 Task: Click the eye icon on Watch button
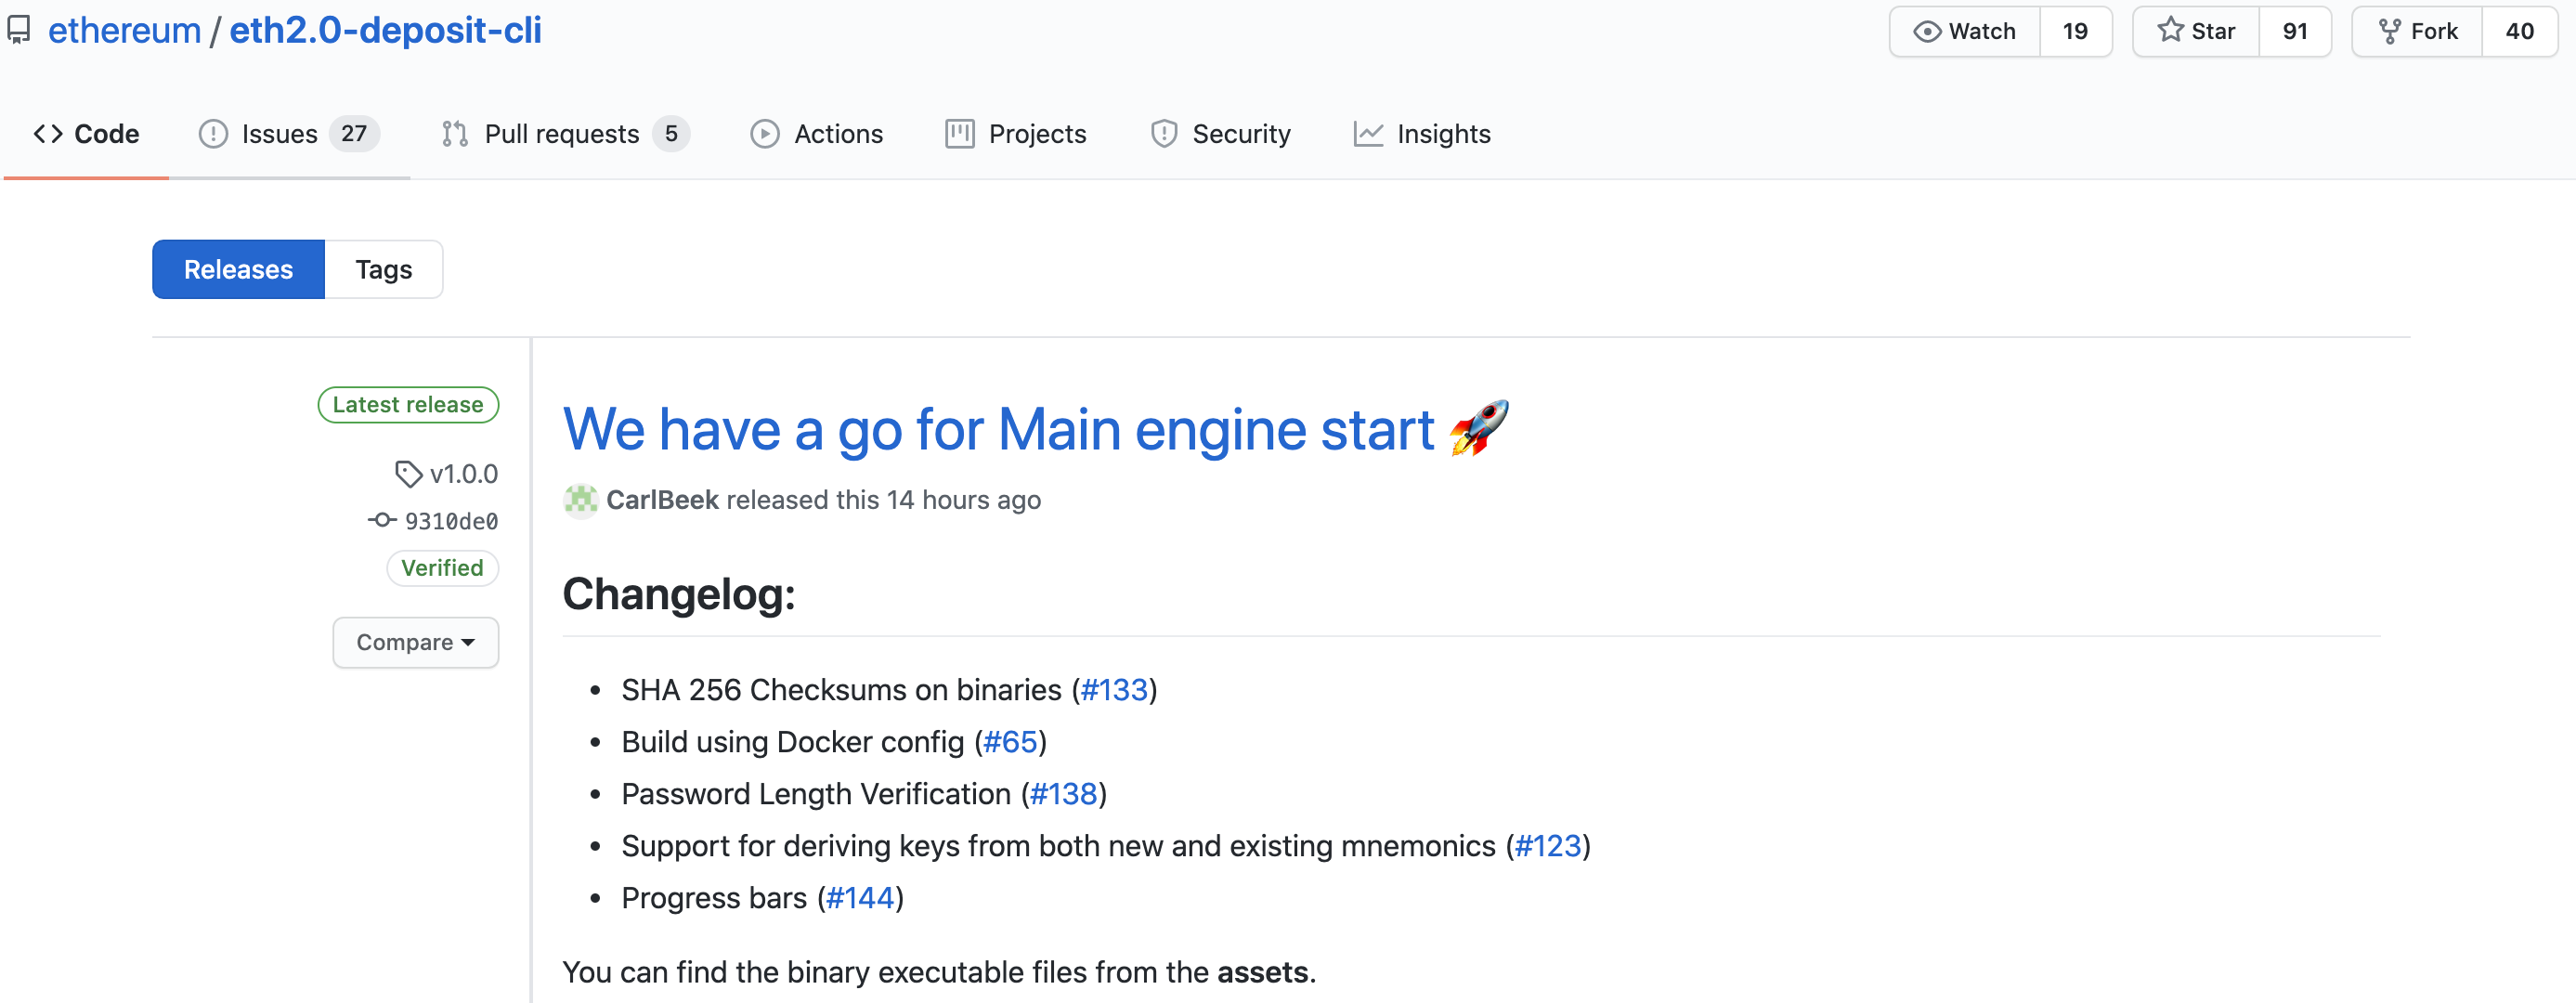(x=1926, y=30)
